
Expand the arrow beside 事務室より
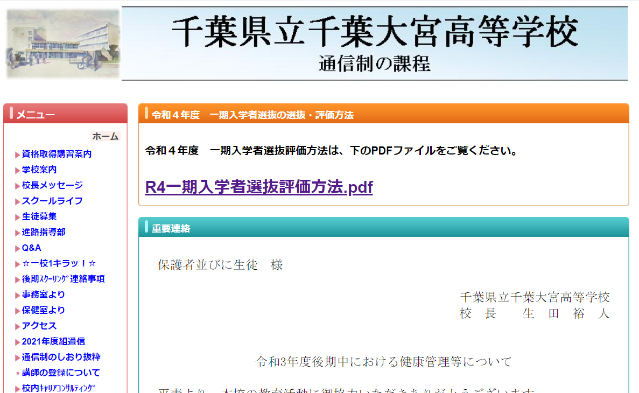tap(18, 295)
